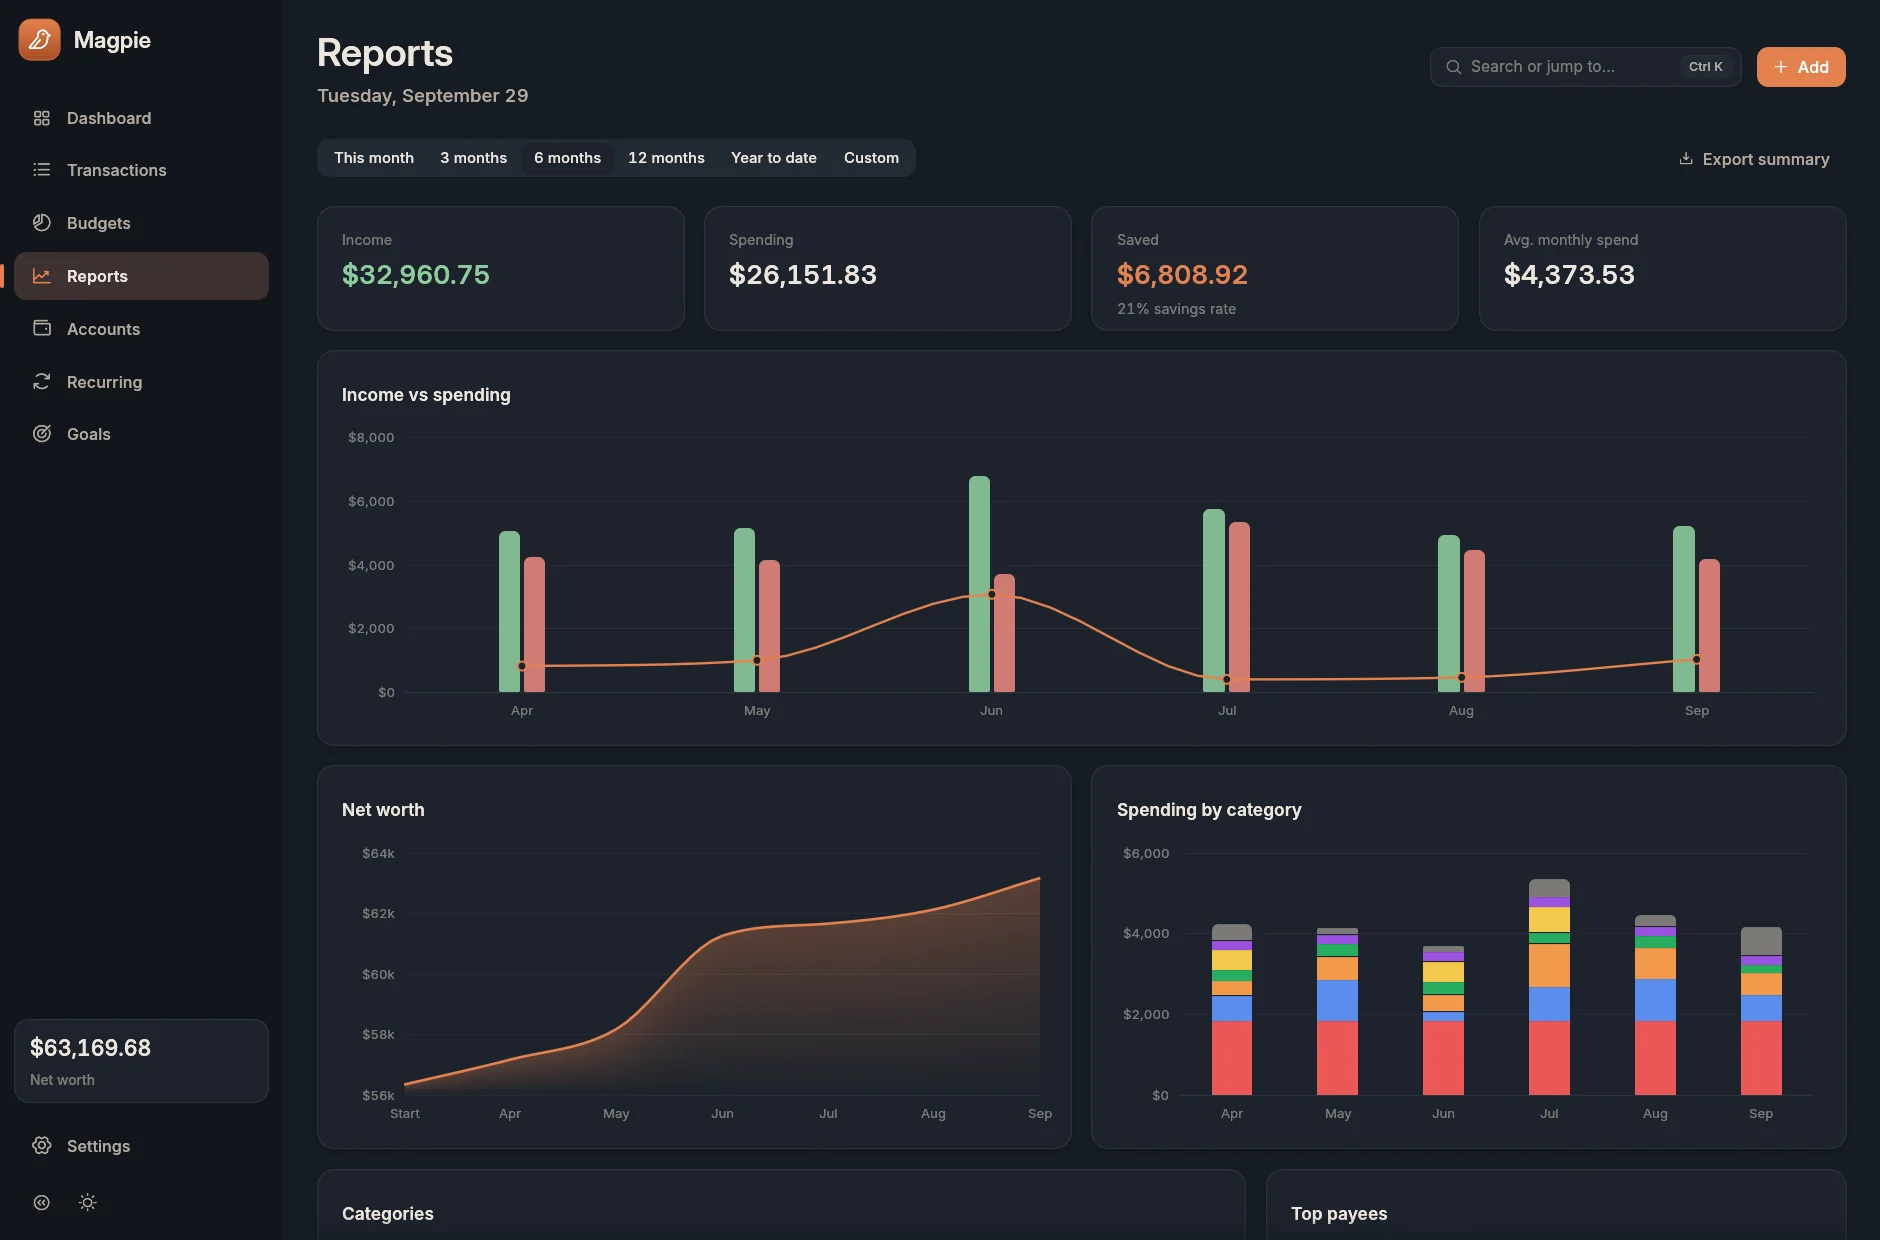Focus the Search or jump to field
The image size is (1880, 1240).
[x=1586, y=67]
